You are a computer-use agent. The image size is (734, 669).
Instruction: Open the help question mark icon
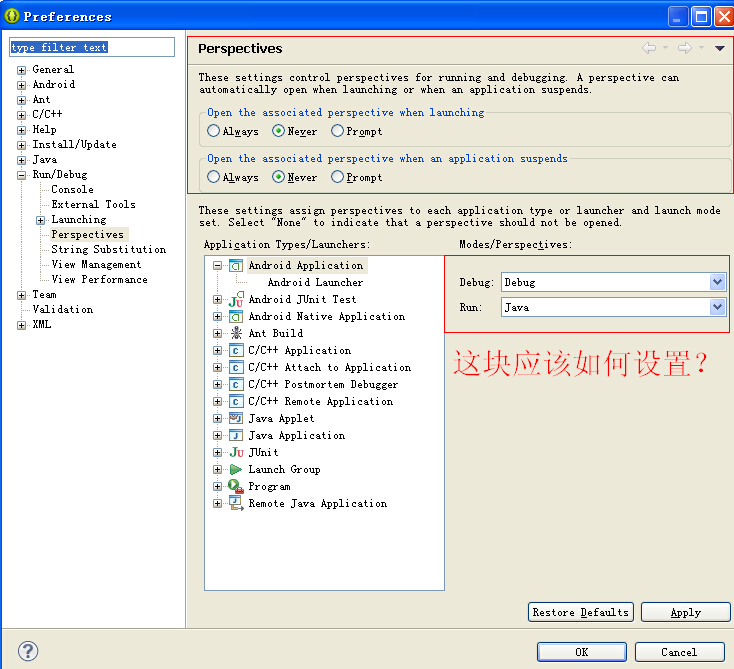28,651
